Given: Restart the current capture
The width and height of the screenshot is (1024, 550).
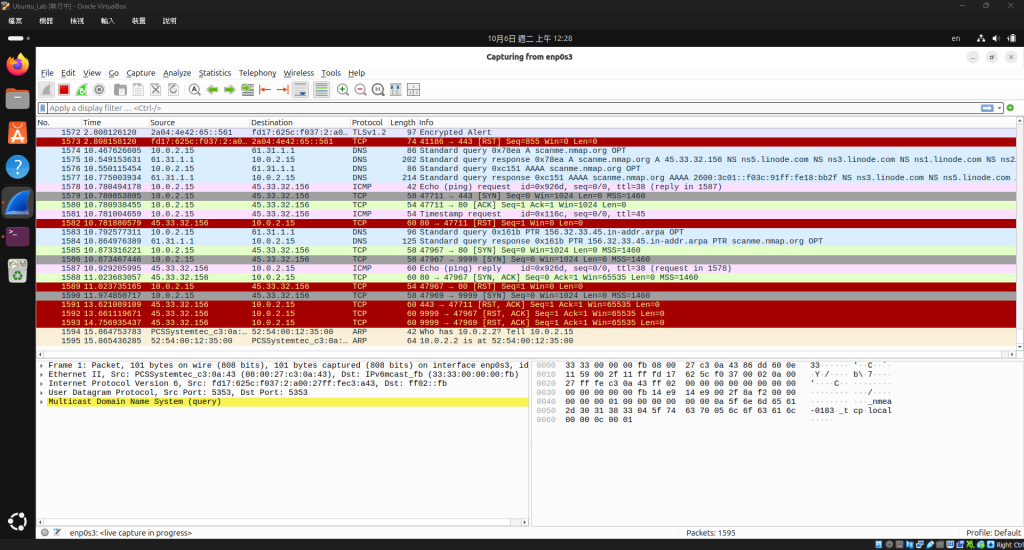Looking at the screenshot, I should 81,89.
